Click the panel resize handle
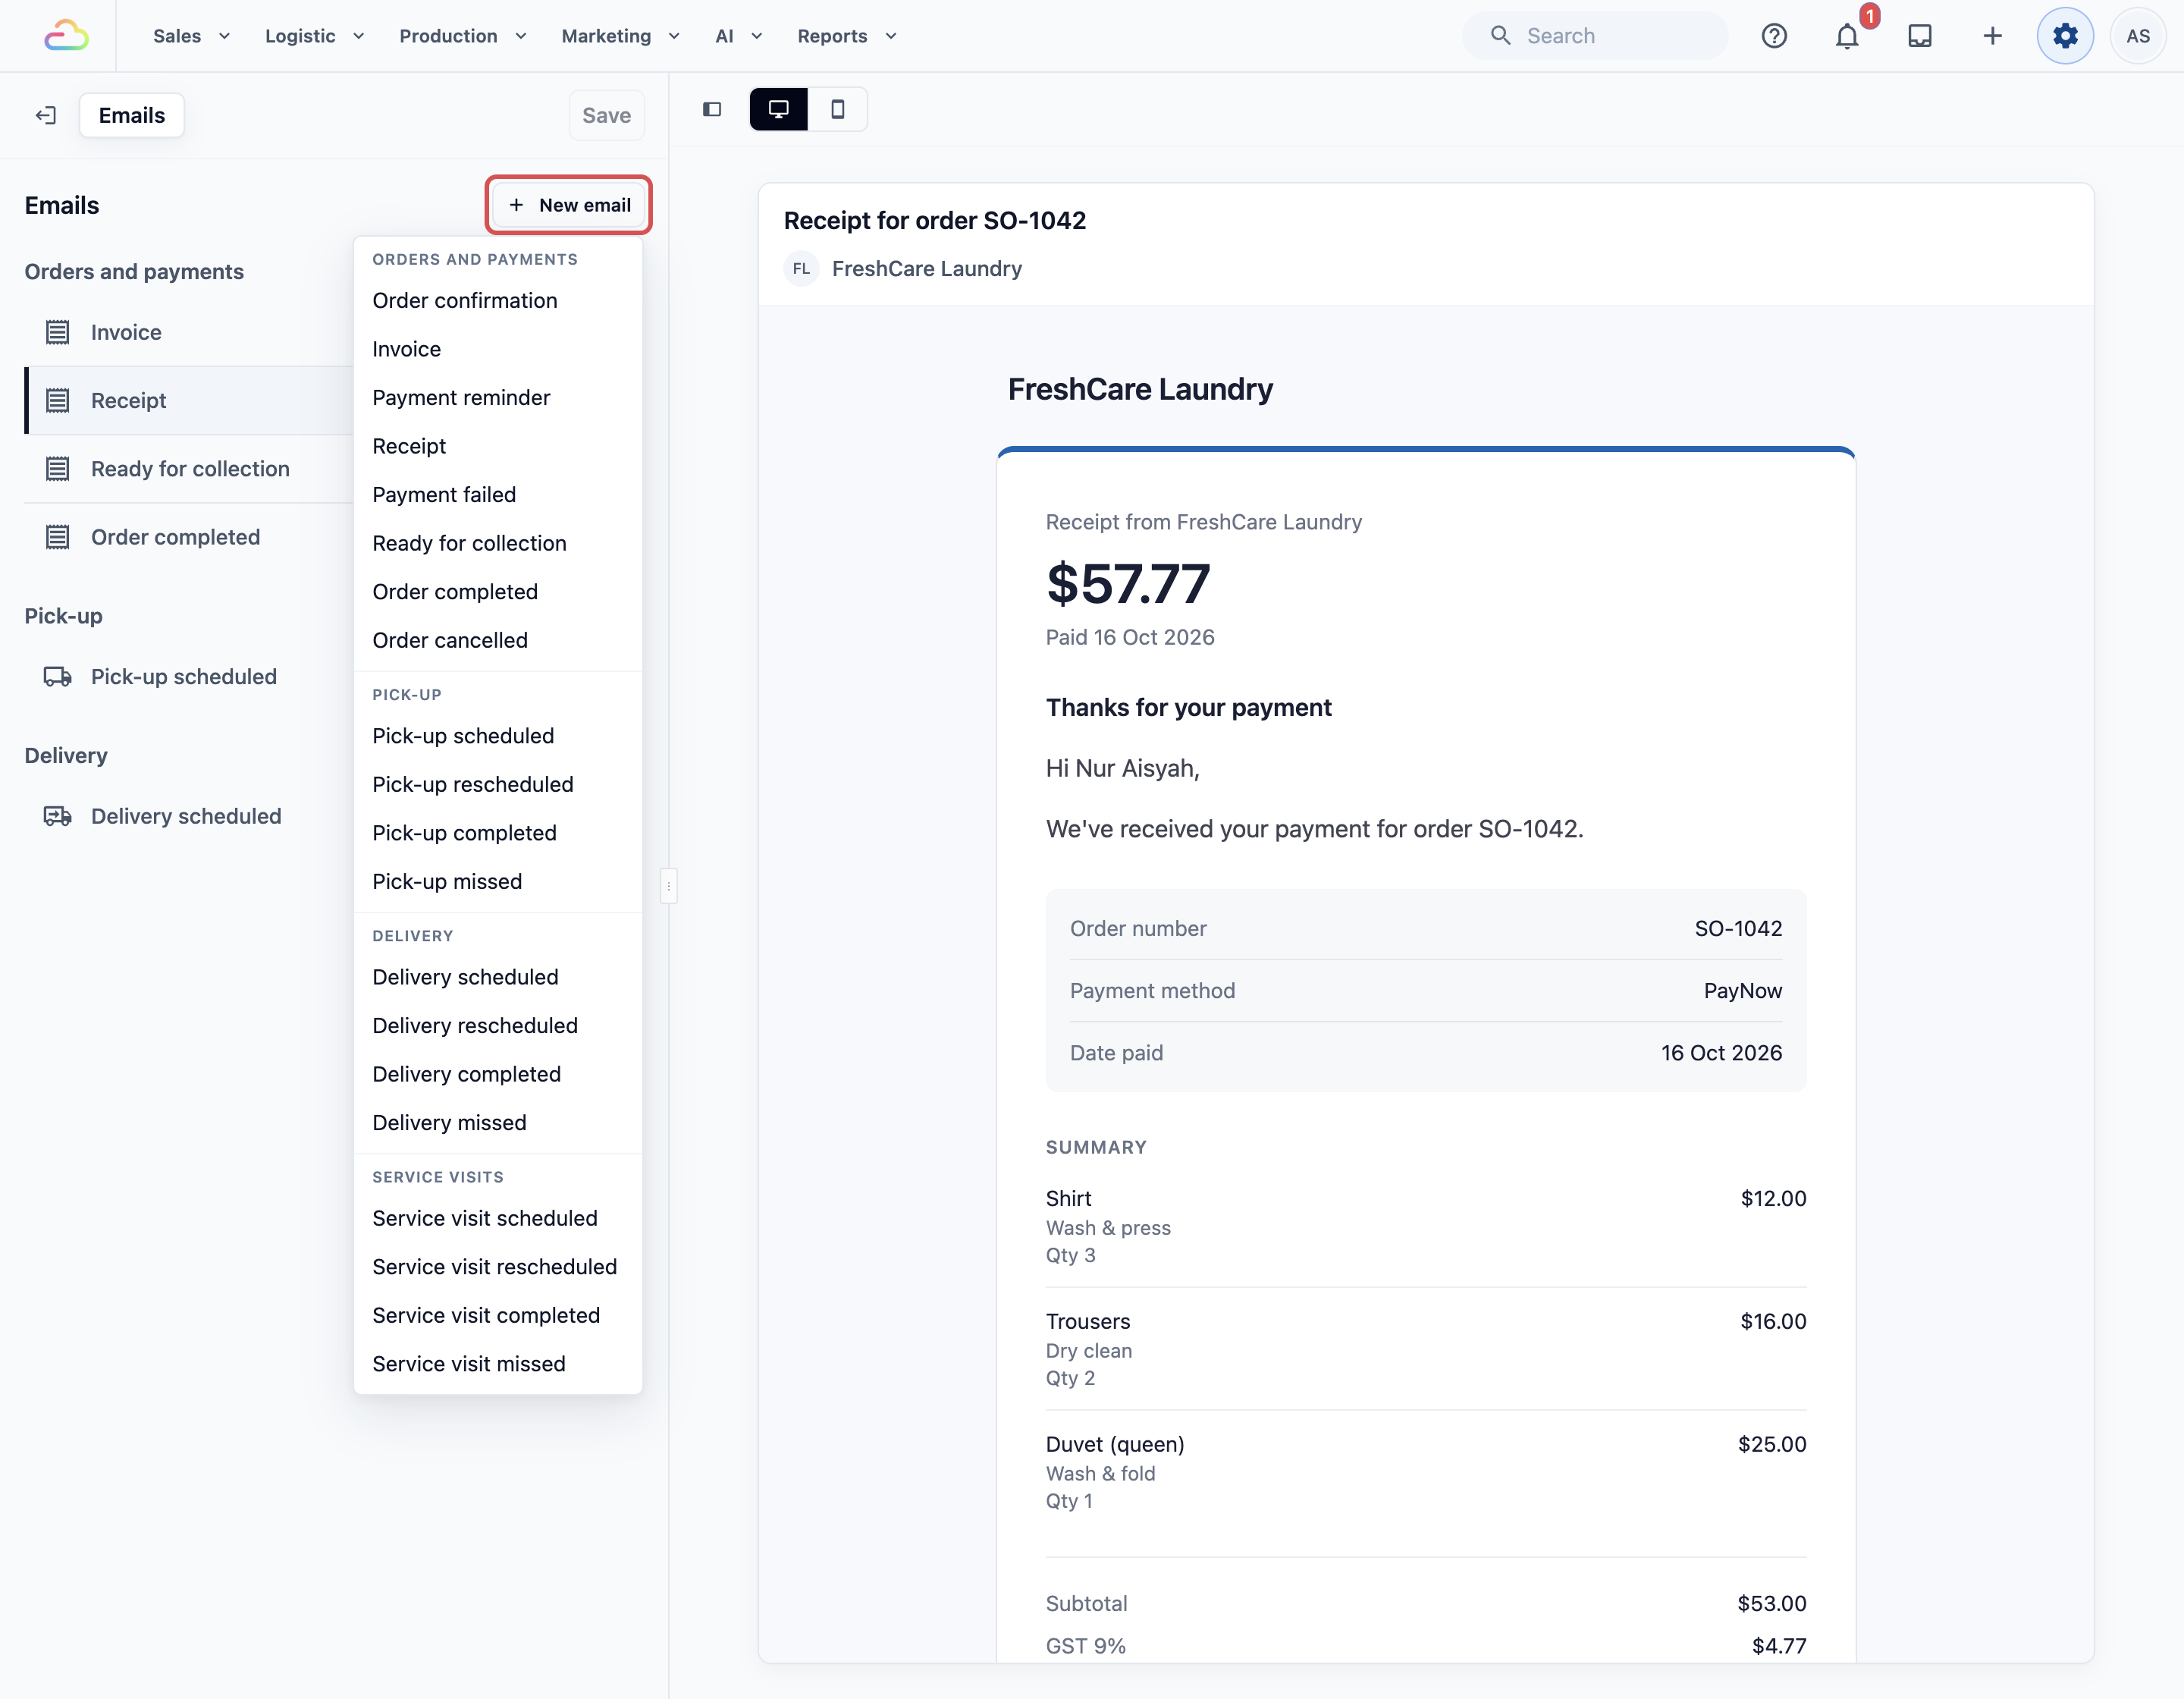2184x1699 pixels. point(669,886)
